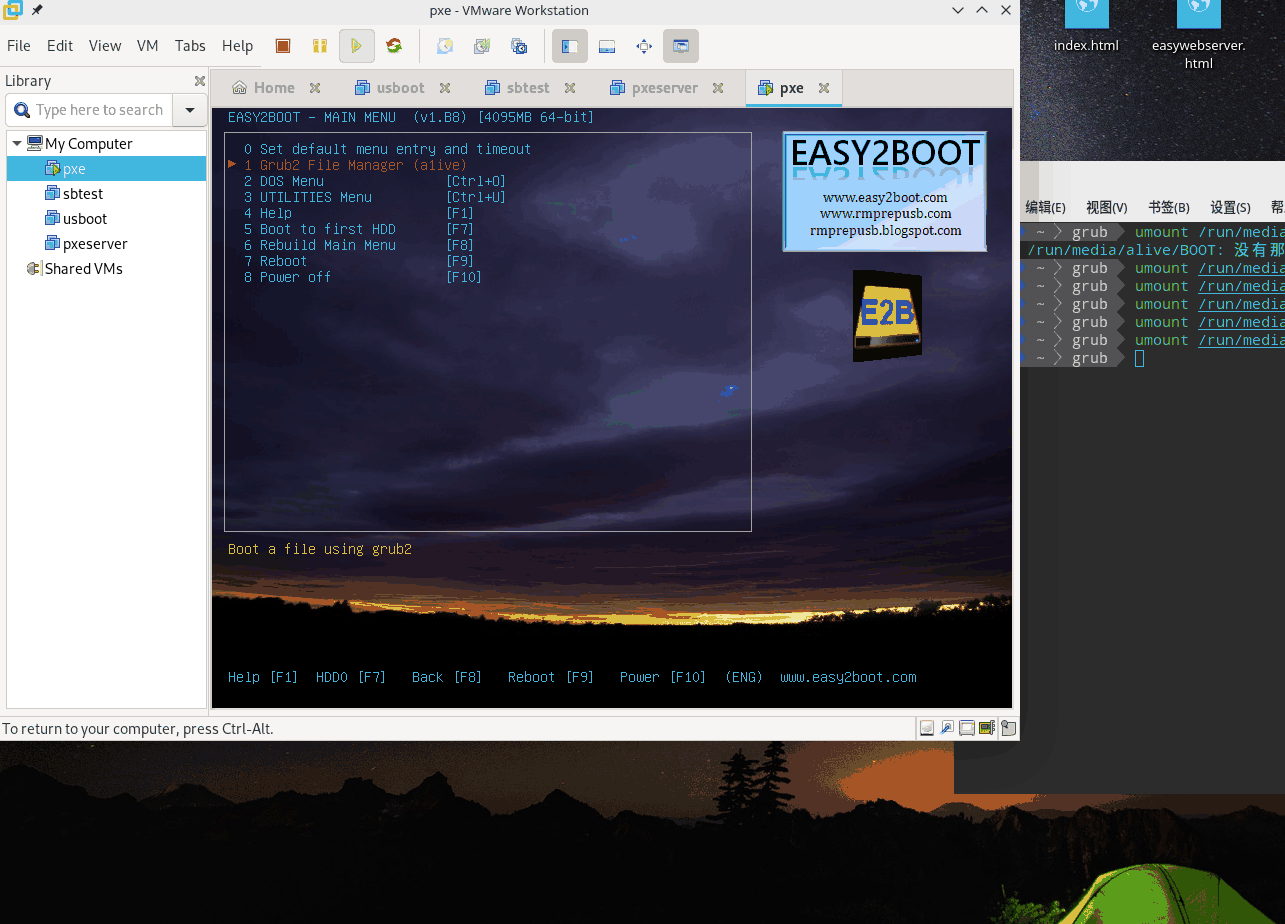
Task: Click the E2B drive icon graphic
Action: click(x=887, y=315)
